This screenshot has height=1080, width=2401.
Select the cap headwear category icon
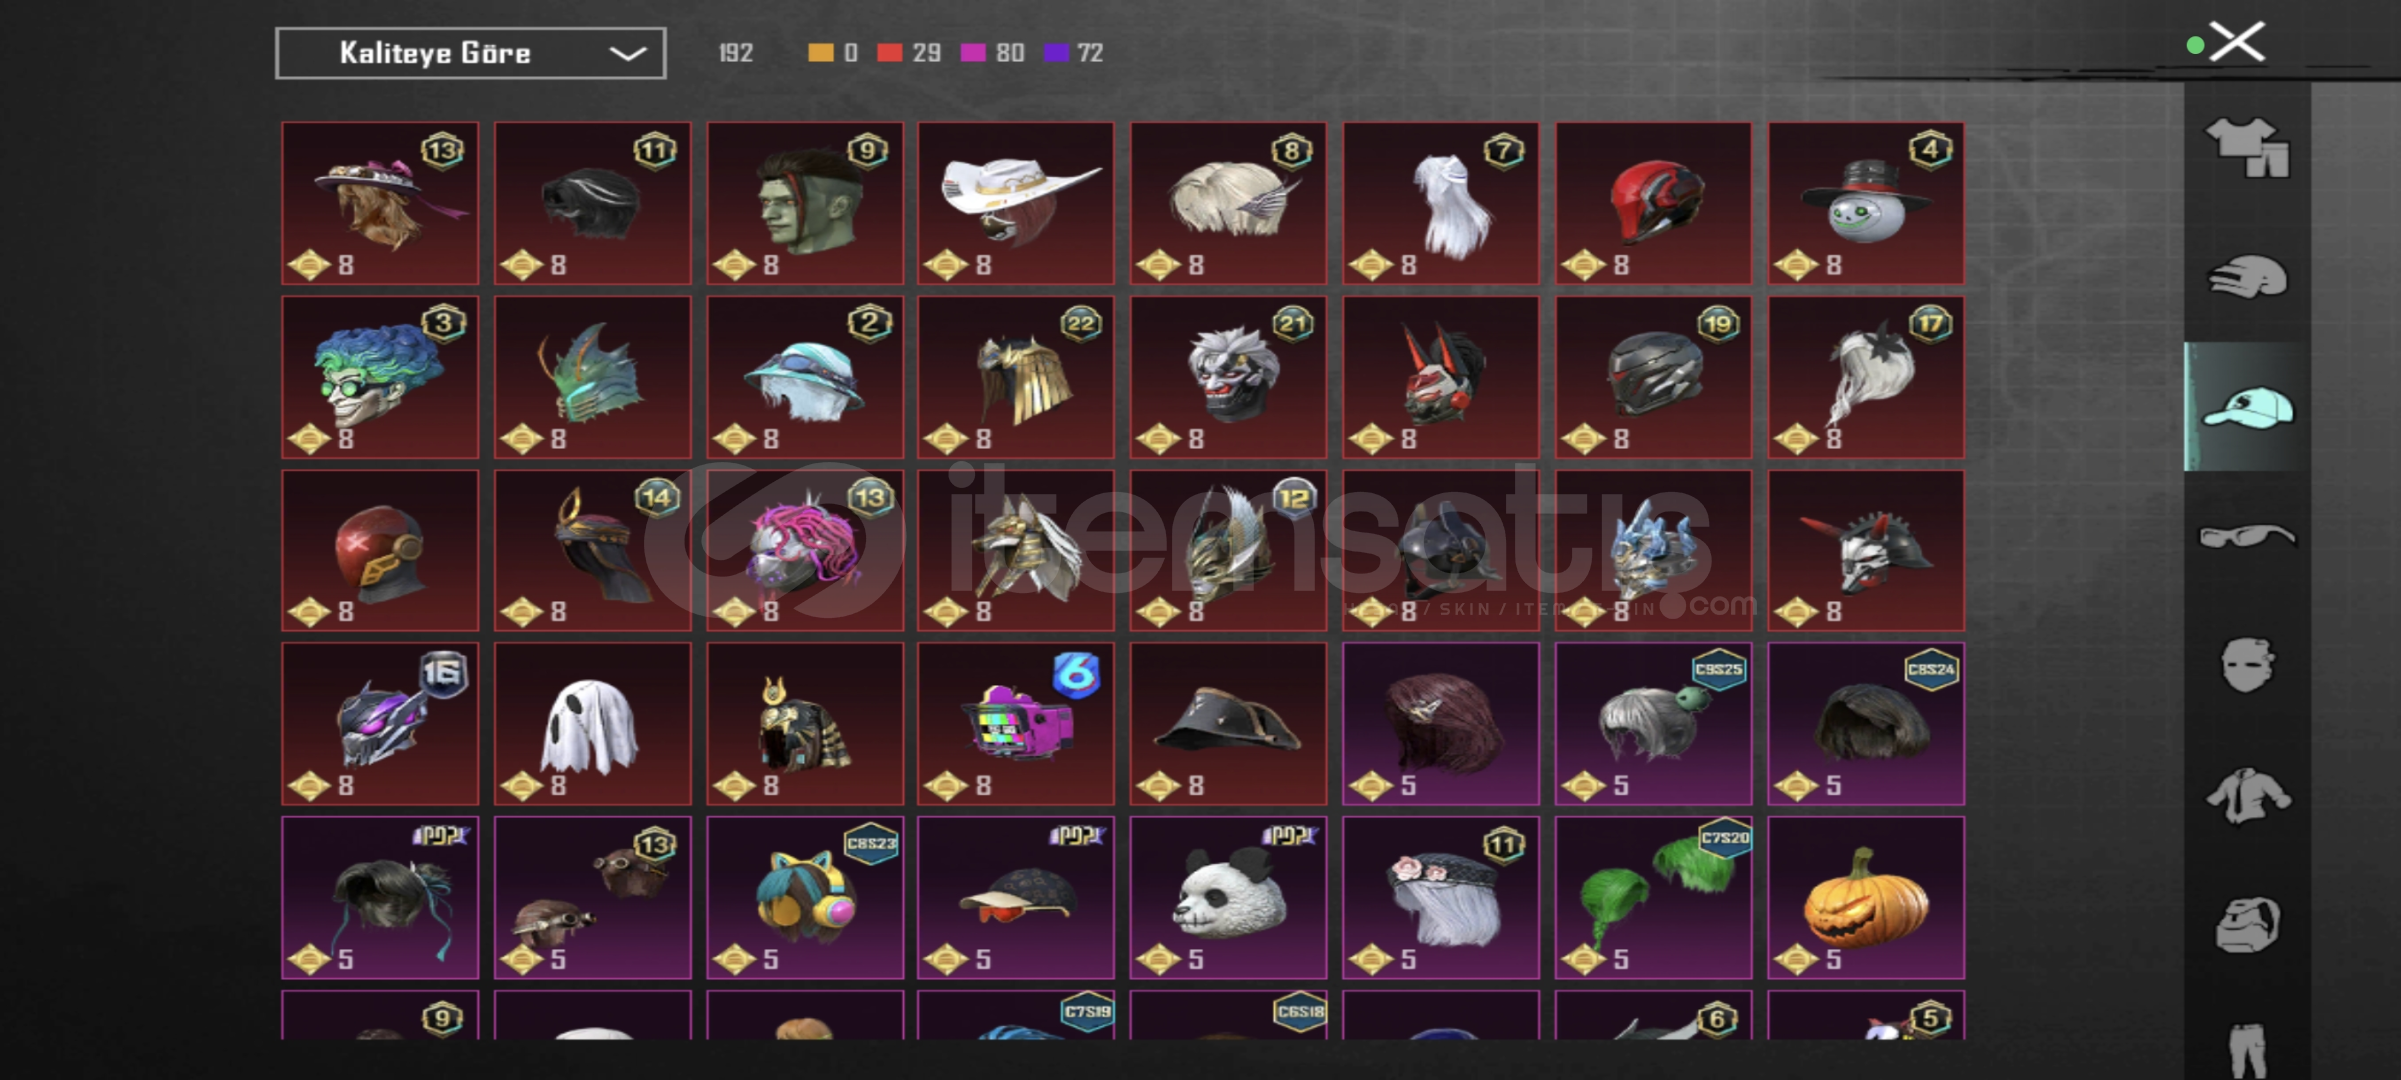pos(2247,407)
